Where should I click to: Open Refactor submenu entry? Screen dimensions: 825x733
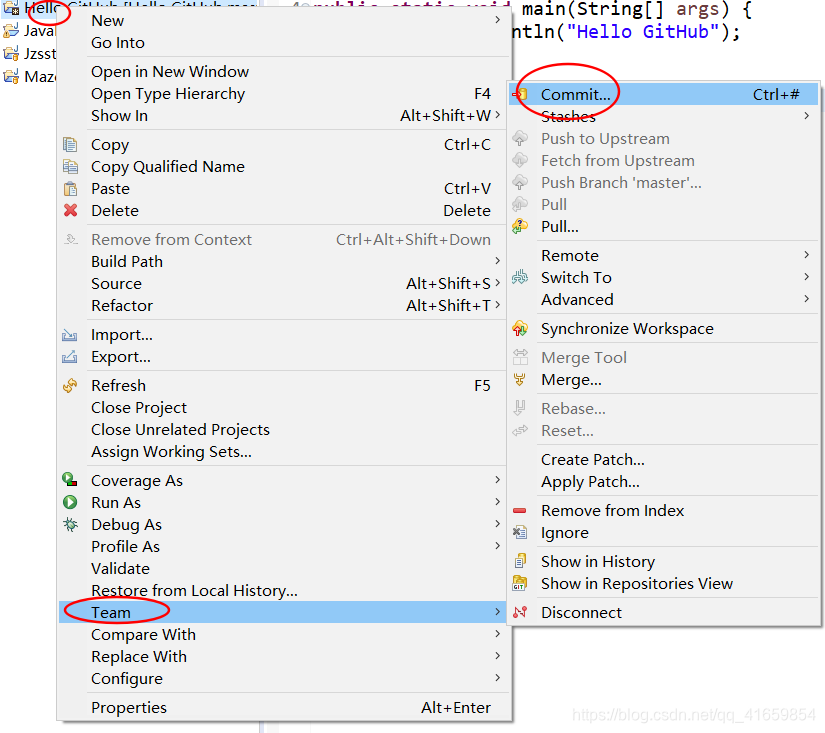click(x=282, y=306)
